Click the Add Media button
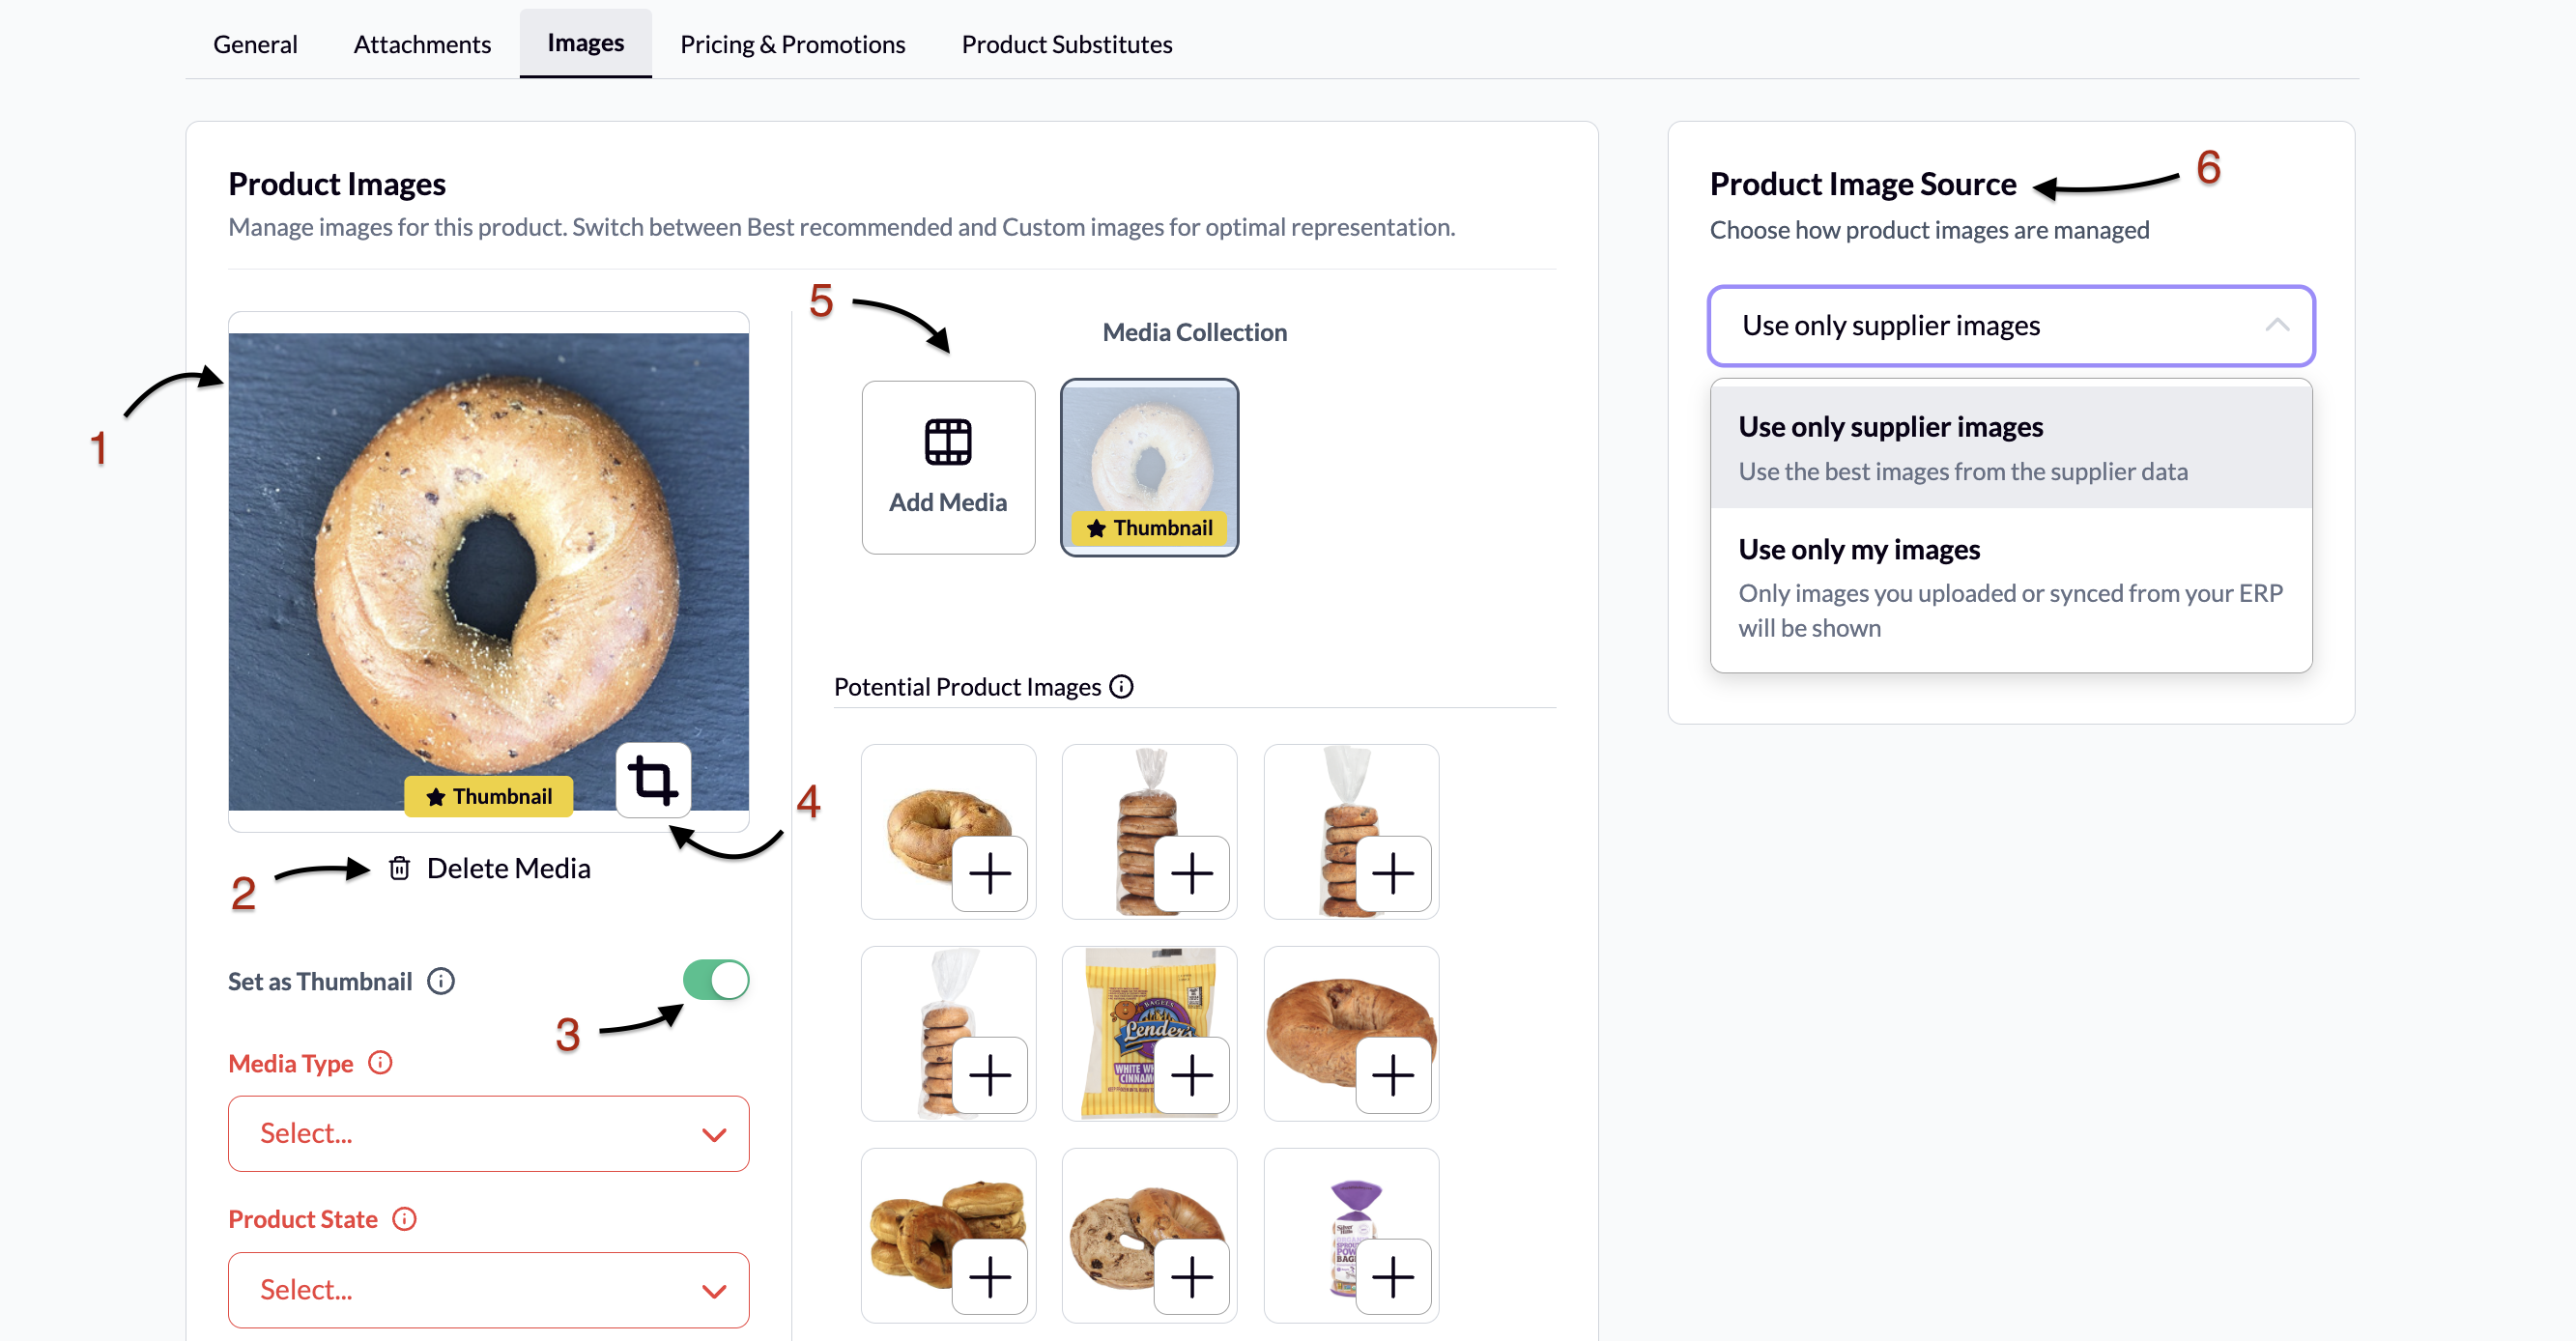Image resolution: width=2576 pixels, height=1341 pixels. (x=948, y=467)
